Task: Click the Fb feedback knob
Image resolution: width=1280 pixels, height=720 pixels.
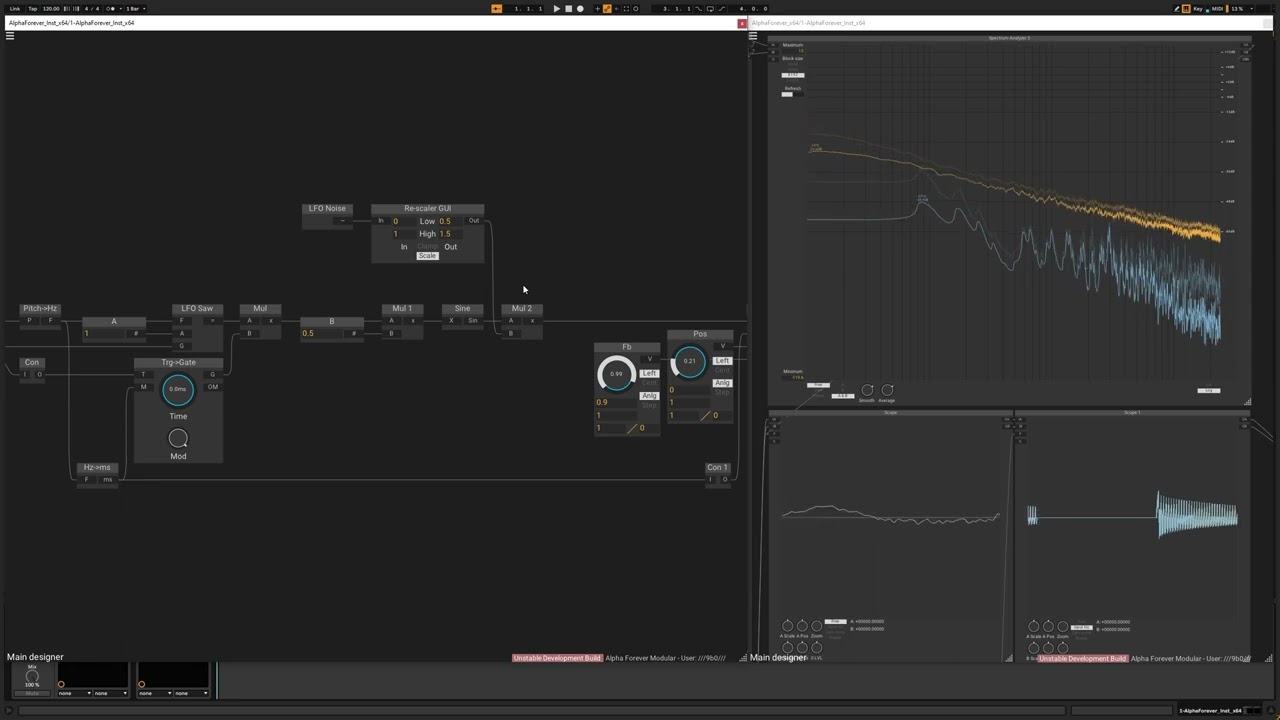Action: pos(616,374)
